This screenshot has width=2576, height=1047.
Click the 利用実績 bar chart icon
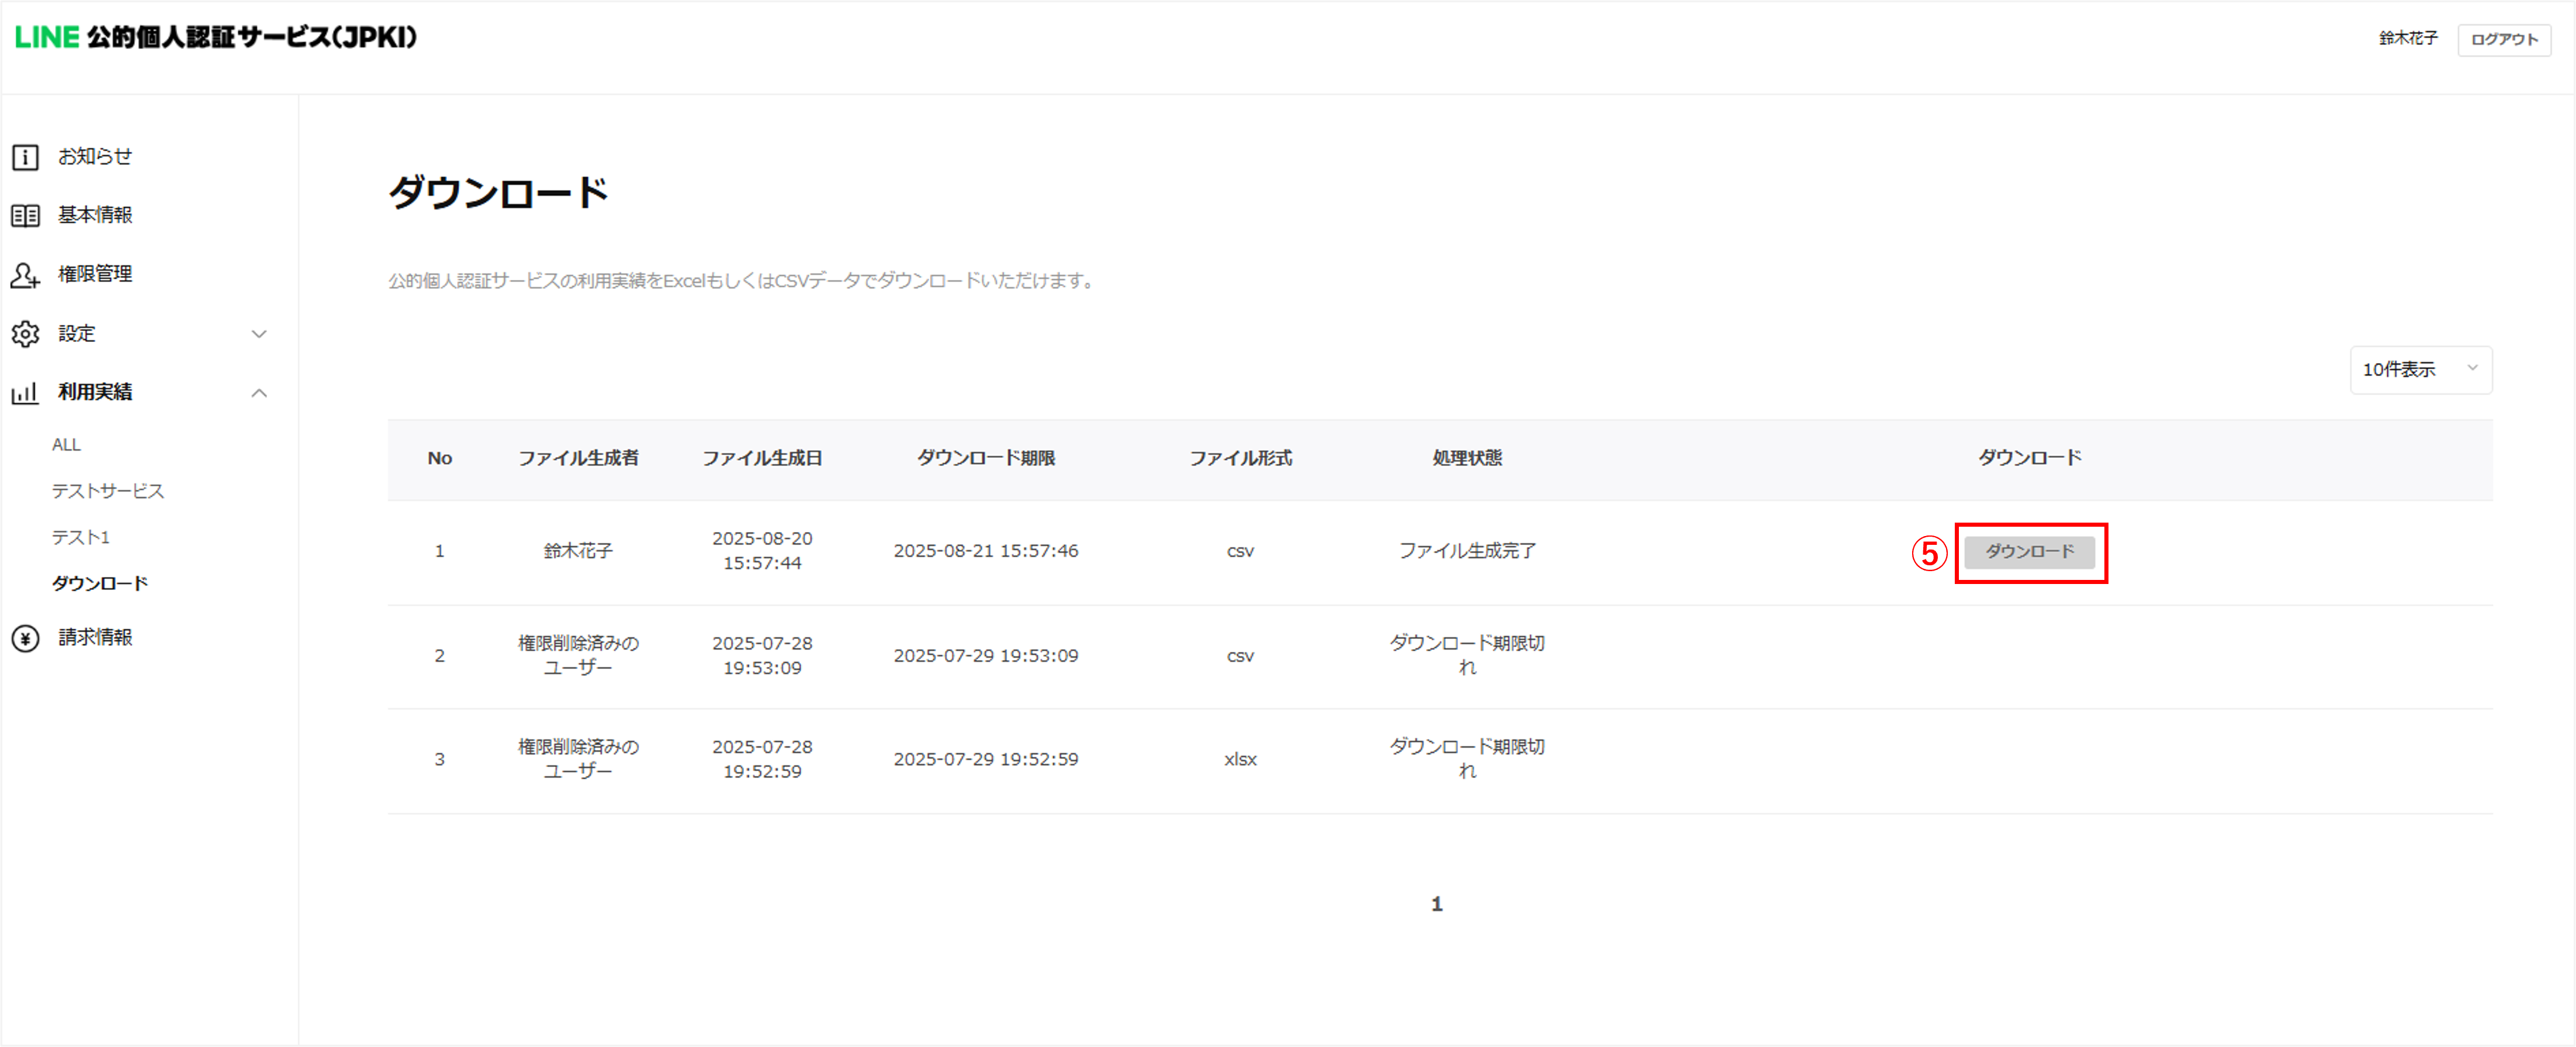(x=25, y=392)
